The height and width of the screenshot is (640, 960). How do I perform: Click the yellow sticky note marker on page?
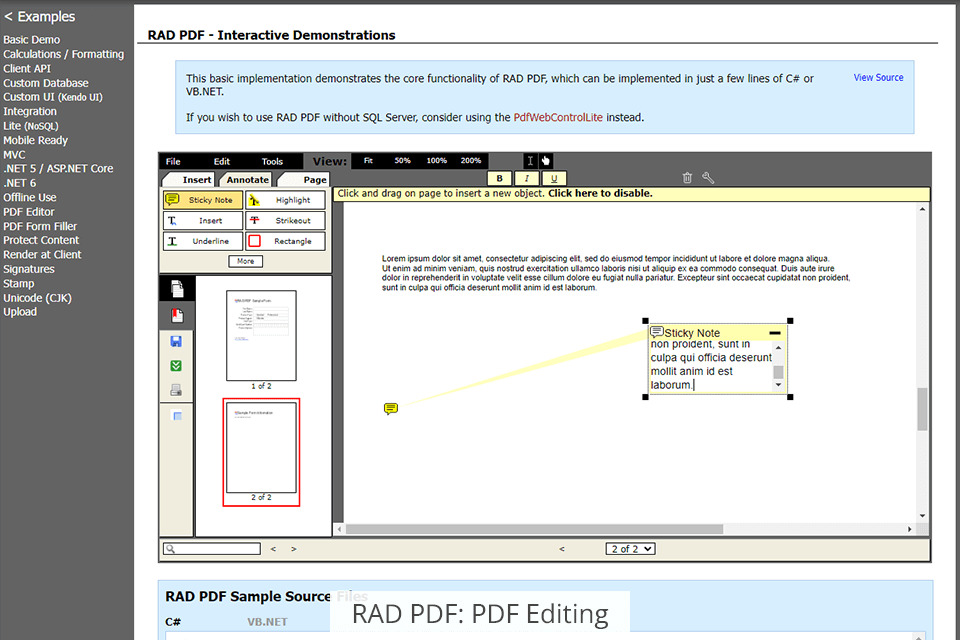[x=391, y=408]
